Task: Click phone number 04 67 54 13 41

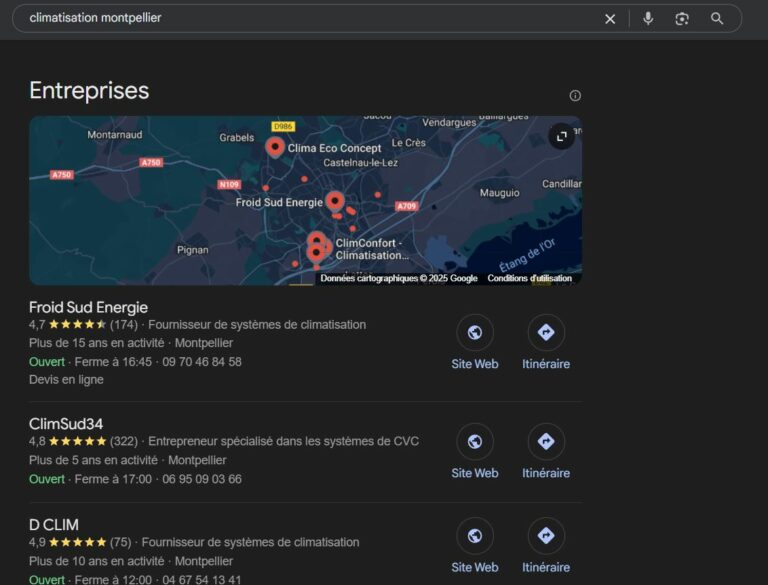Action: pyautogui.click(x=202, y=580)
